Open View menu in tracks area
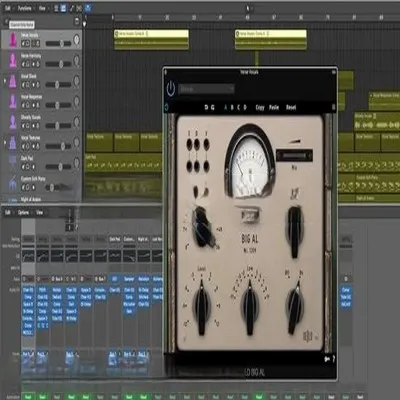The height and width of the screenshot is (400, 400). 42,8
